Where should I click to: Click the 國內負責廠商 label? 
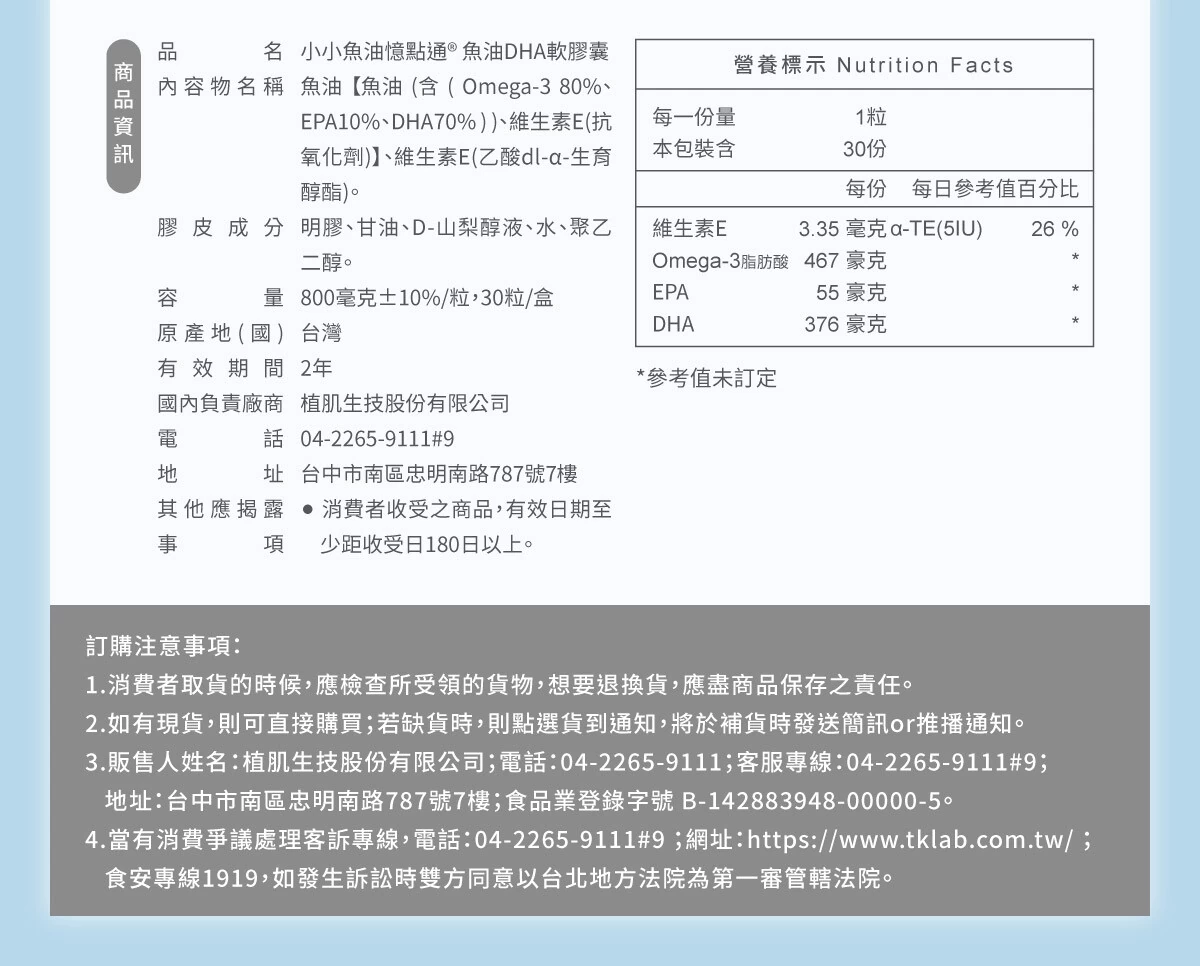(x=221, y=403)
